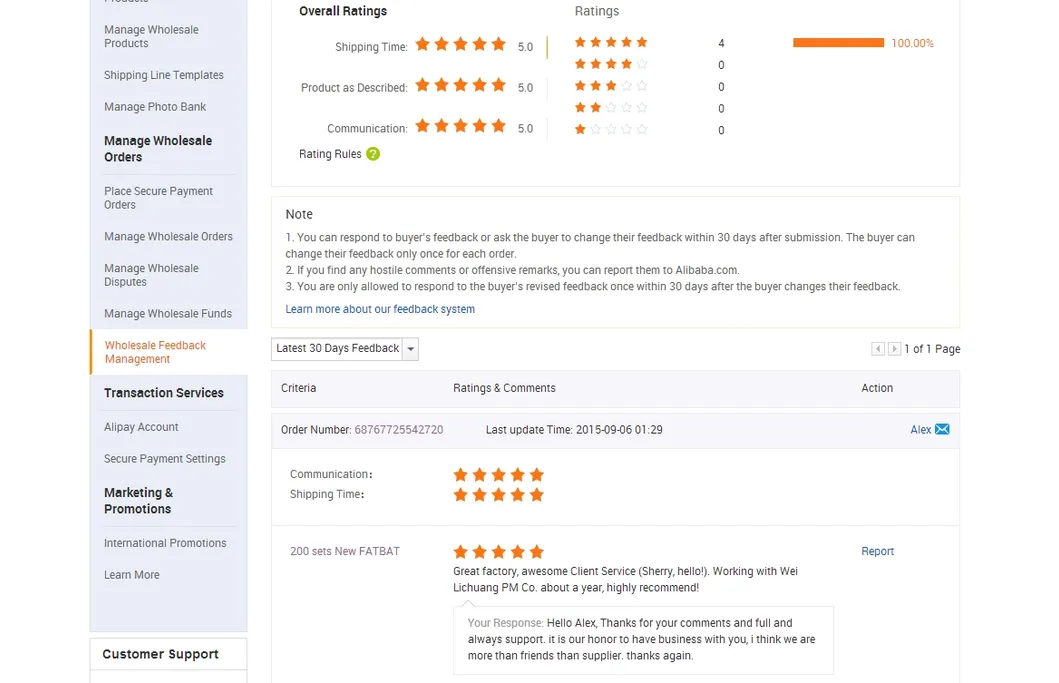Open Manage Photo Bank in sidebar

click(155, 107)
